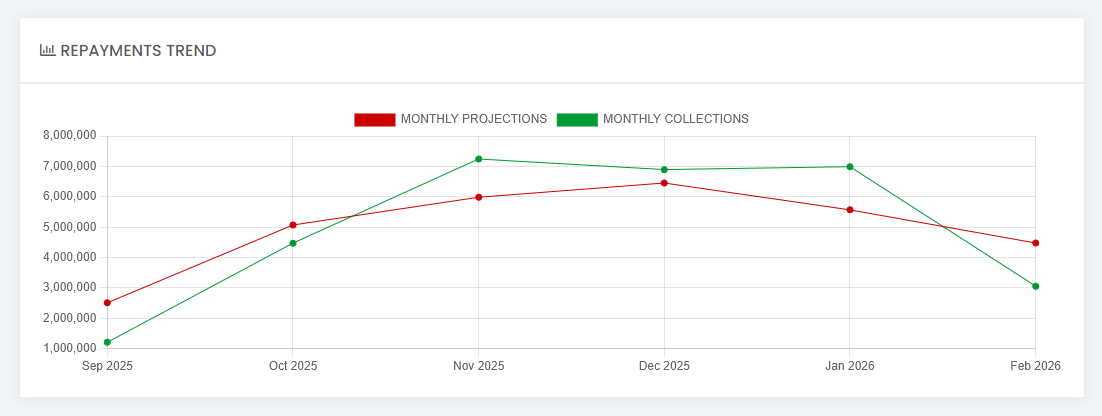This screenshot has height=416, width=1102.
Task: Select the green collections point for Jan 2026
Action: (x=850, y=167)
